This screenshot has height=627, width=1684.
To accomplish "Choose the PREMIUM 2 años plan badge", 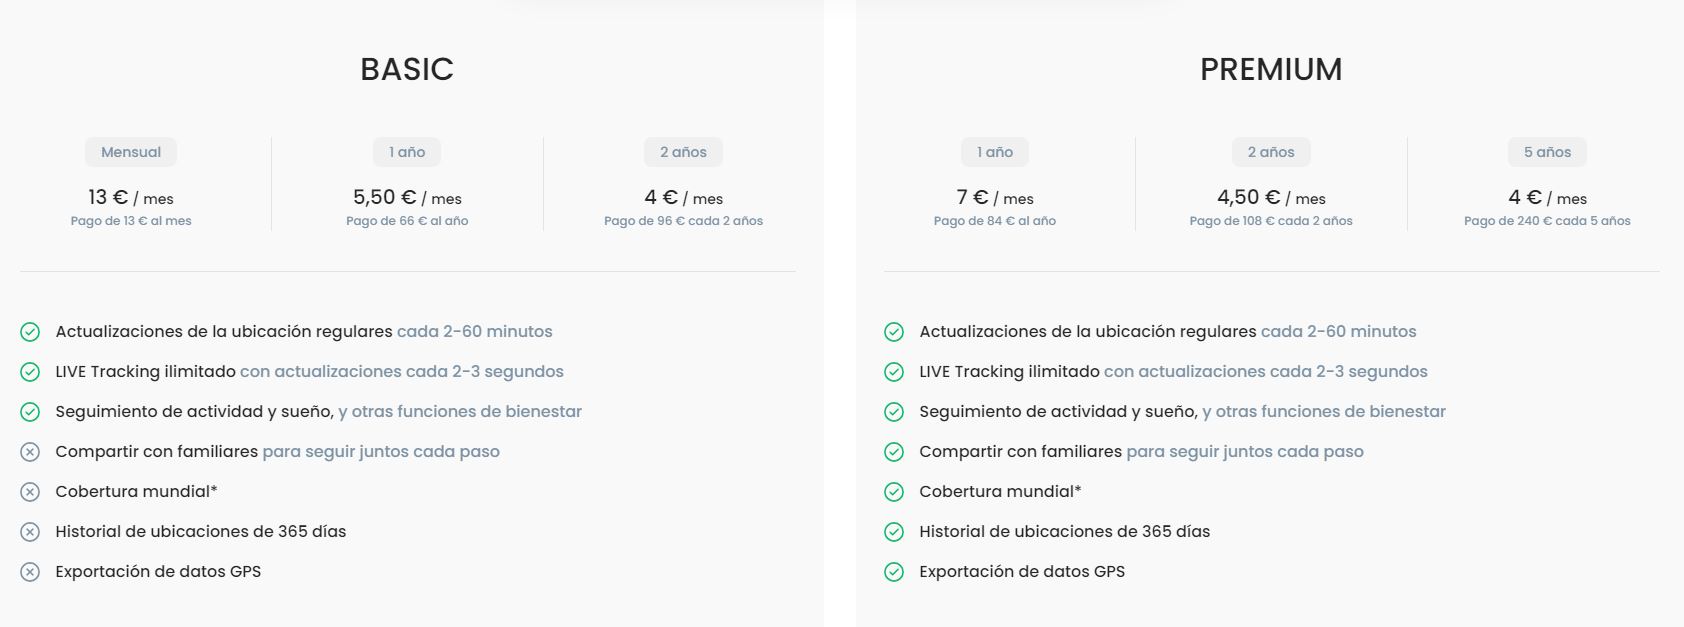I will (1271, 152).
